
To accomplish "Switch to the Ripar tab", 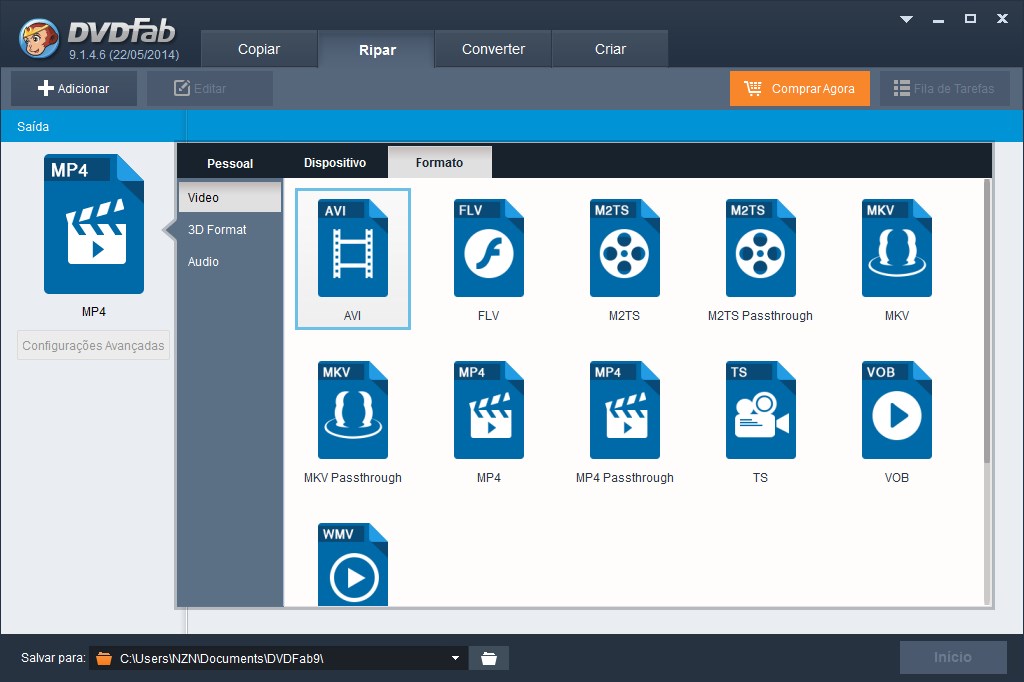I will (x=377, y=50).
